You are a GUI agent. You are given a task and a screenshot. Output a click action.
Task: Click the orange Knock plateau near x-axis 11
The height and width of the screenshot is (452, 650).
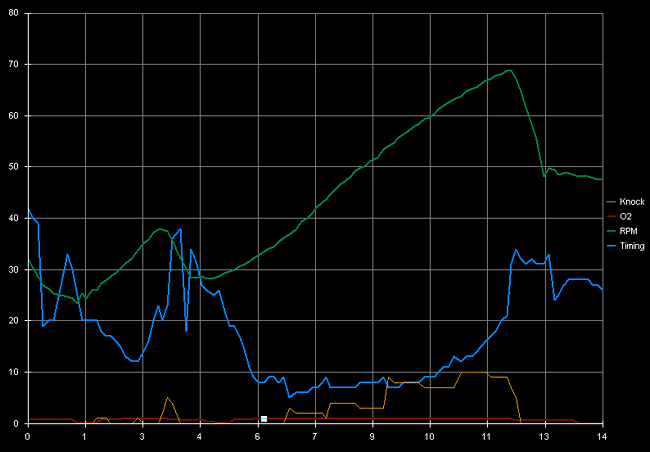point(475,372)
